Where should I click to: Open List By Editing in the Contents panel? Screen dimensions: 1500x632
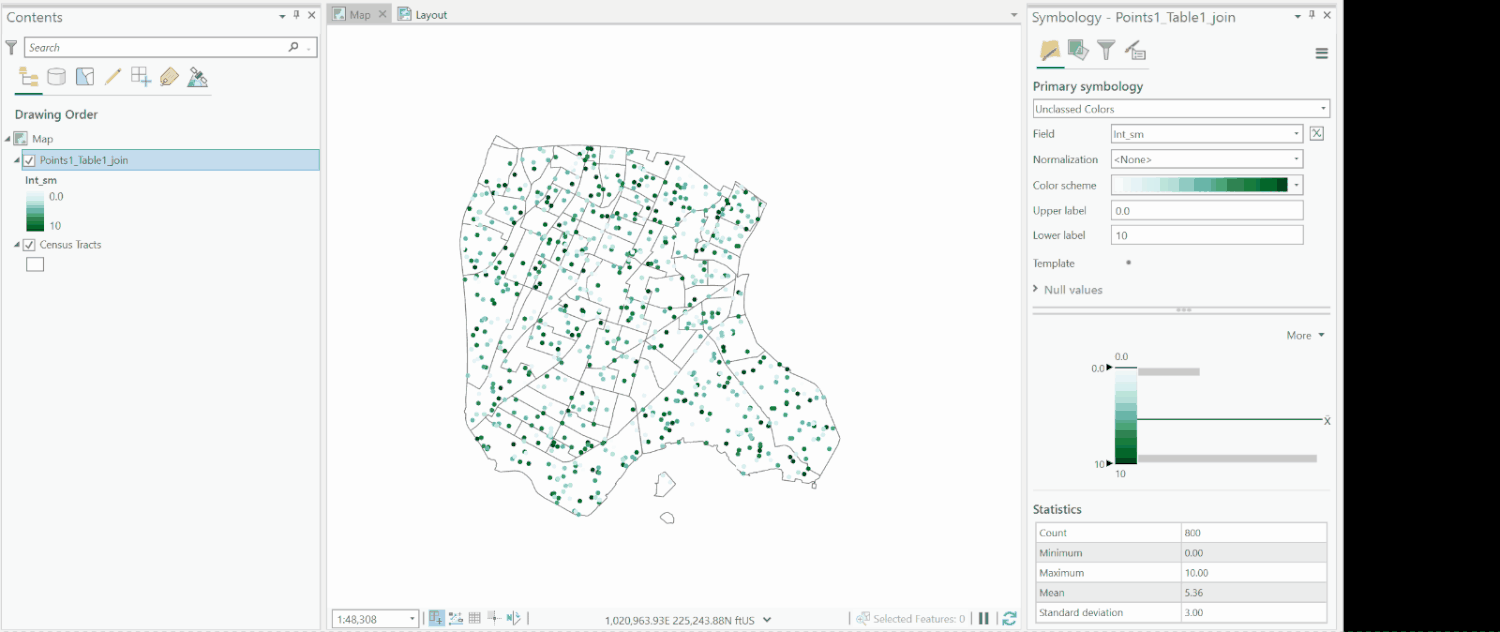click(113, 77)
